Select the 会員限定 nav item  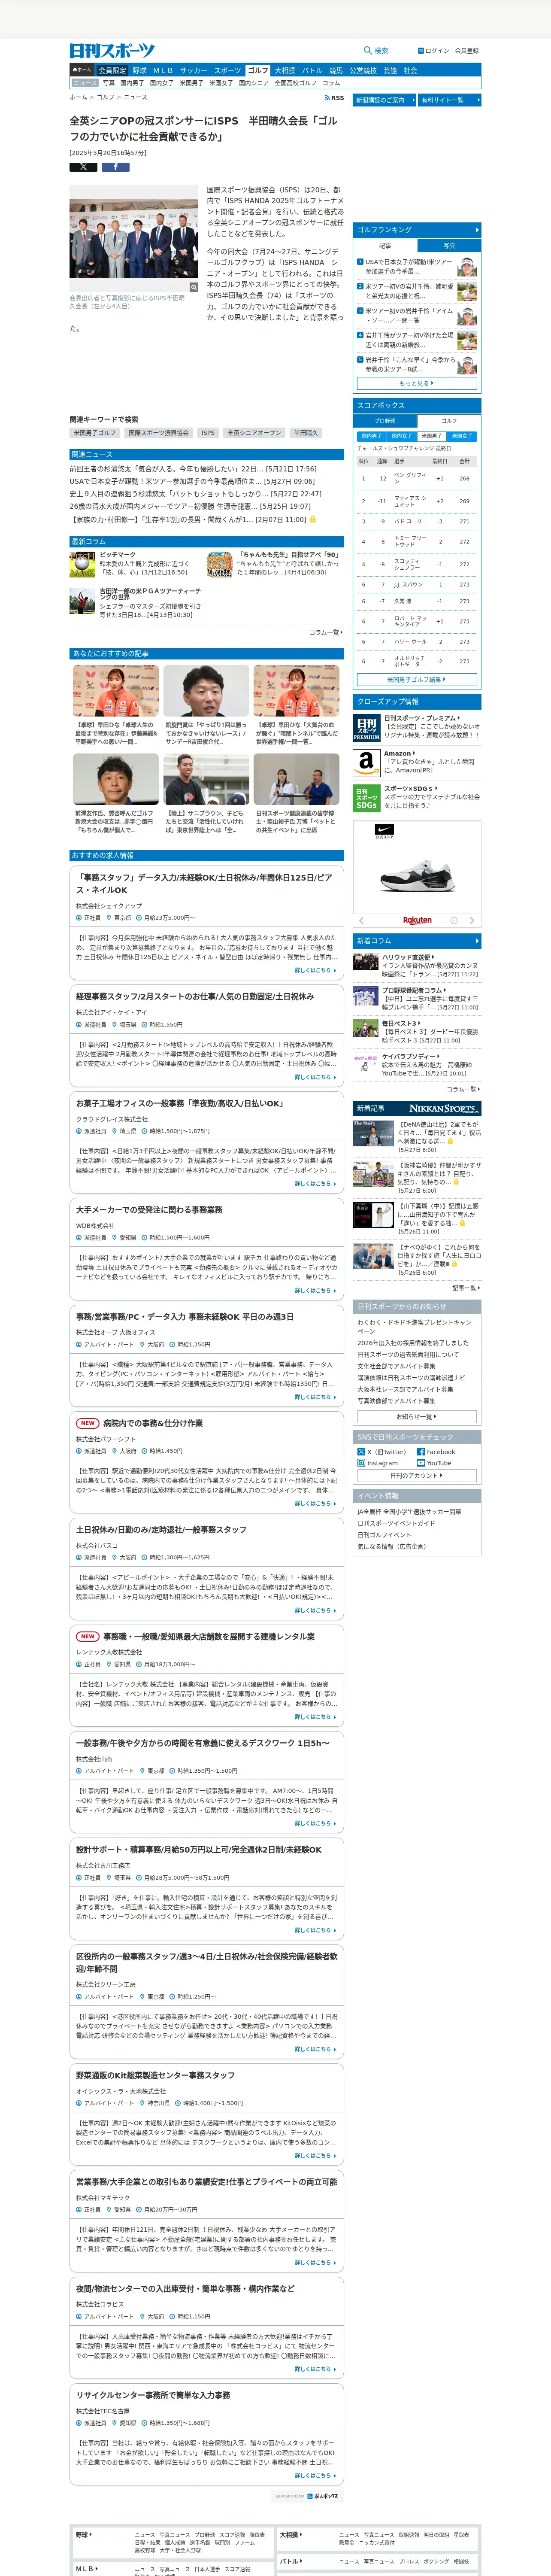pyautogui.click(x=112, y=70)
